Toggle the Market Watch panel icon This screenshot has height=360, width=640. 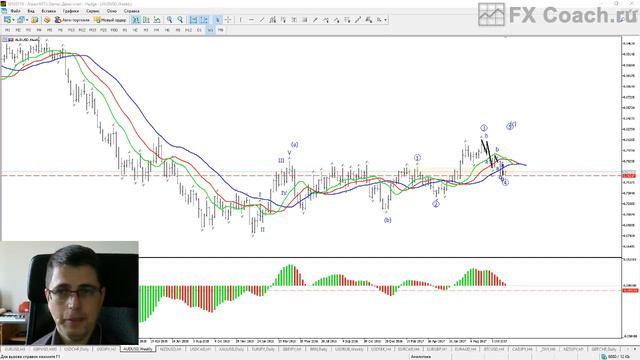(35, 20)
